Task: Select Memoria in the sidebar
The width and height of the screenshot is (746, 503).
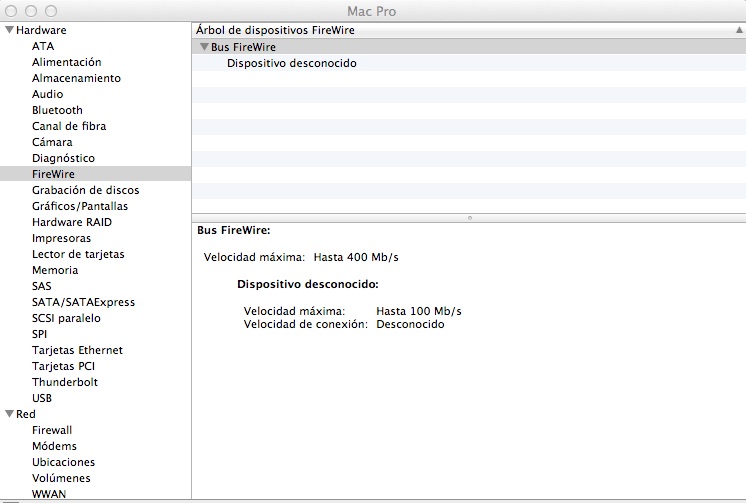Action: pyautogui.click(x=55, y=270)
